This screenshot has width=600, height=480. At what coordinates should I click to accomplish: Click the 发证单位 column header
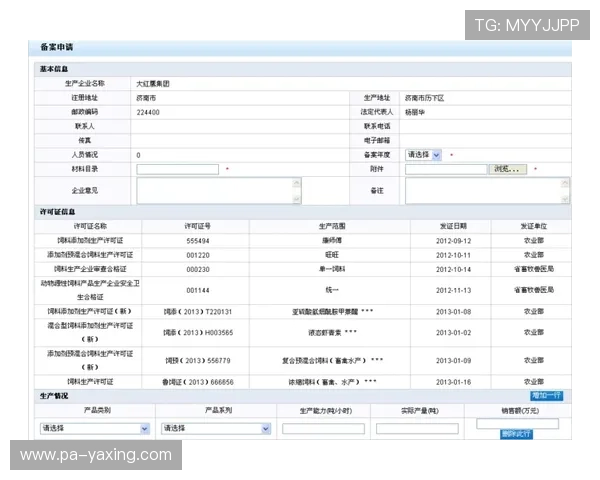[x=534, y=226]
